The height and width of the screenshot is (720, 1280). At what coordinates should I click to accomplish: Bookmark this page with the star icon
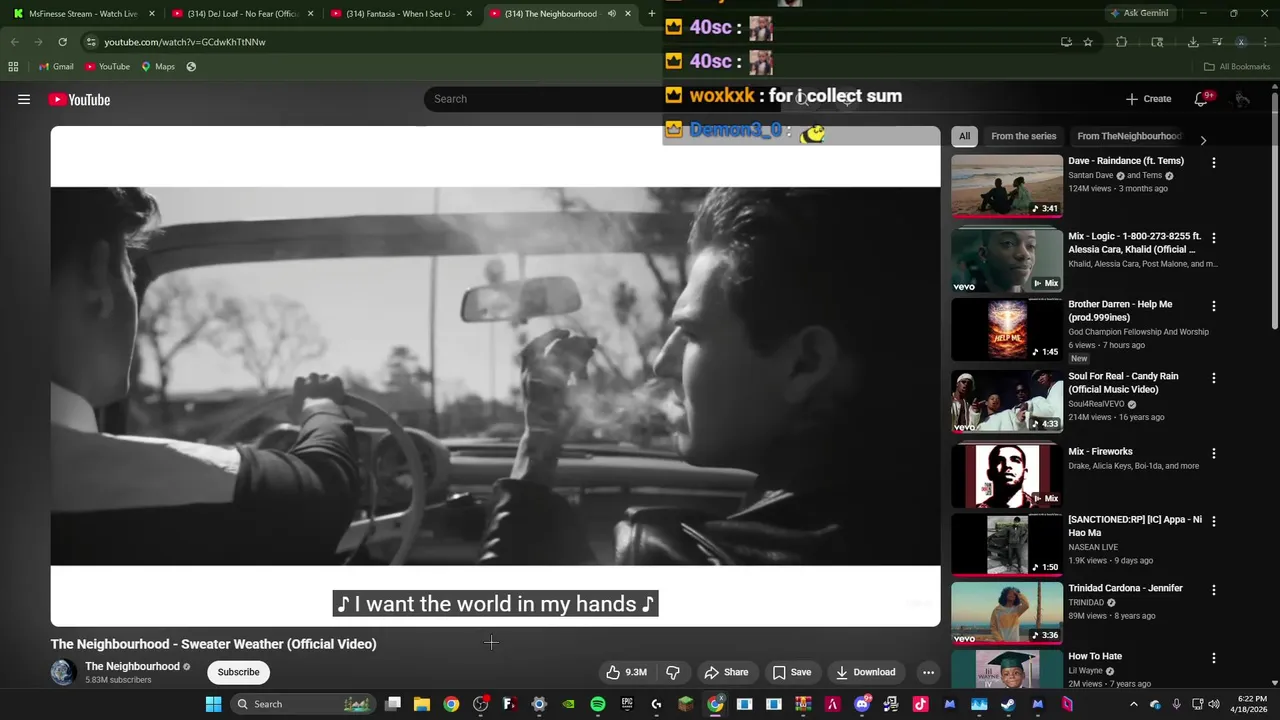[x=1088, y=42]
